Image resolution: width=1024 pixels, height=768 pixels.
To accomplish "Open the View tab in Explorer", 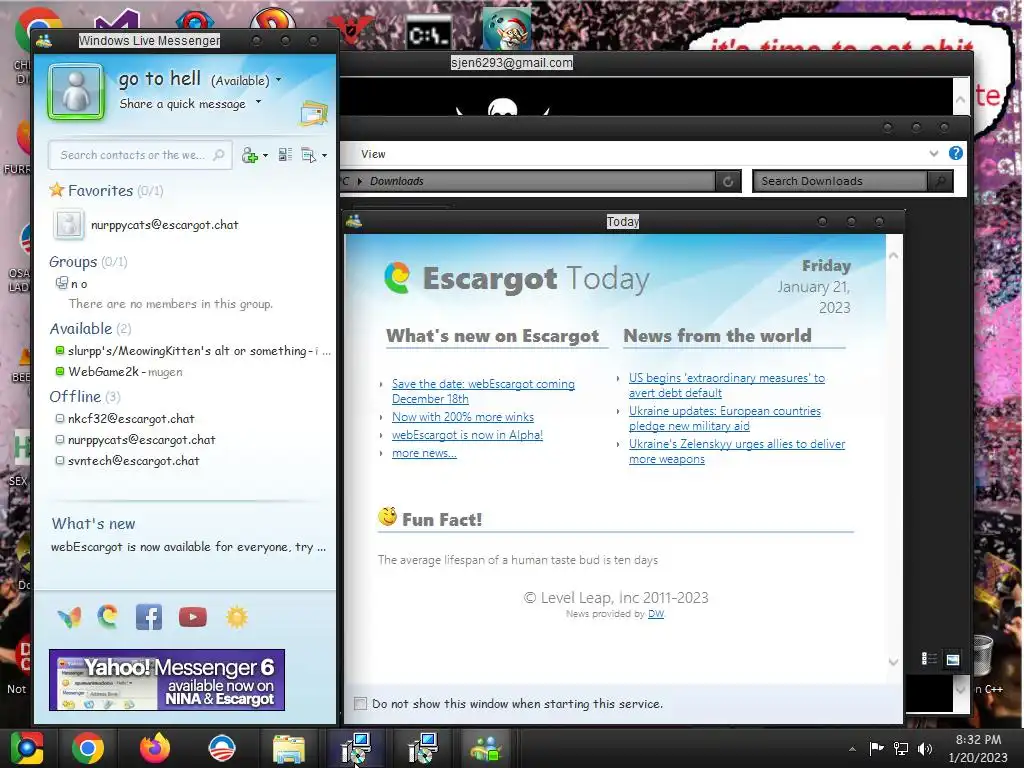I will coord(373,154).
